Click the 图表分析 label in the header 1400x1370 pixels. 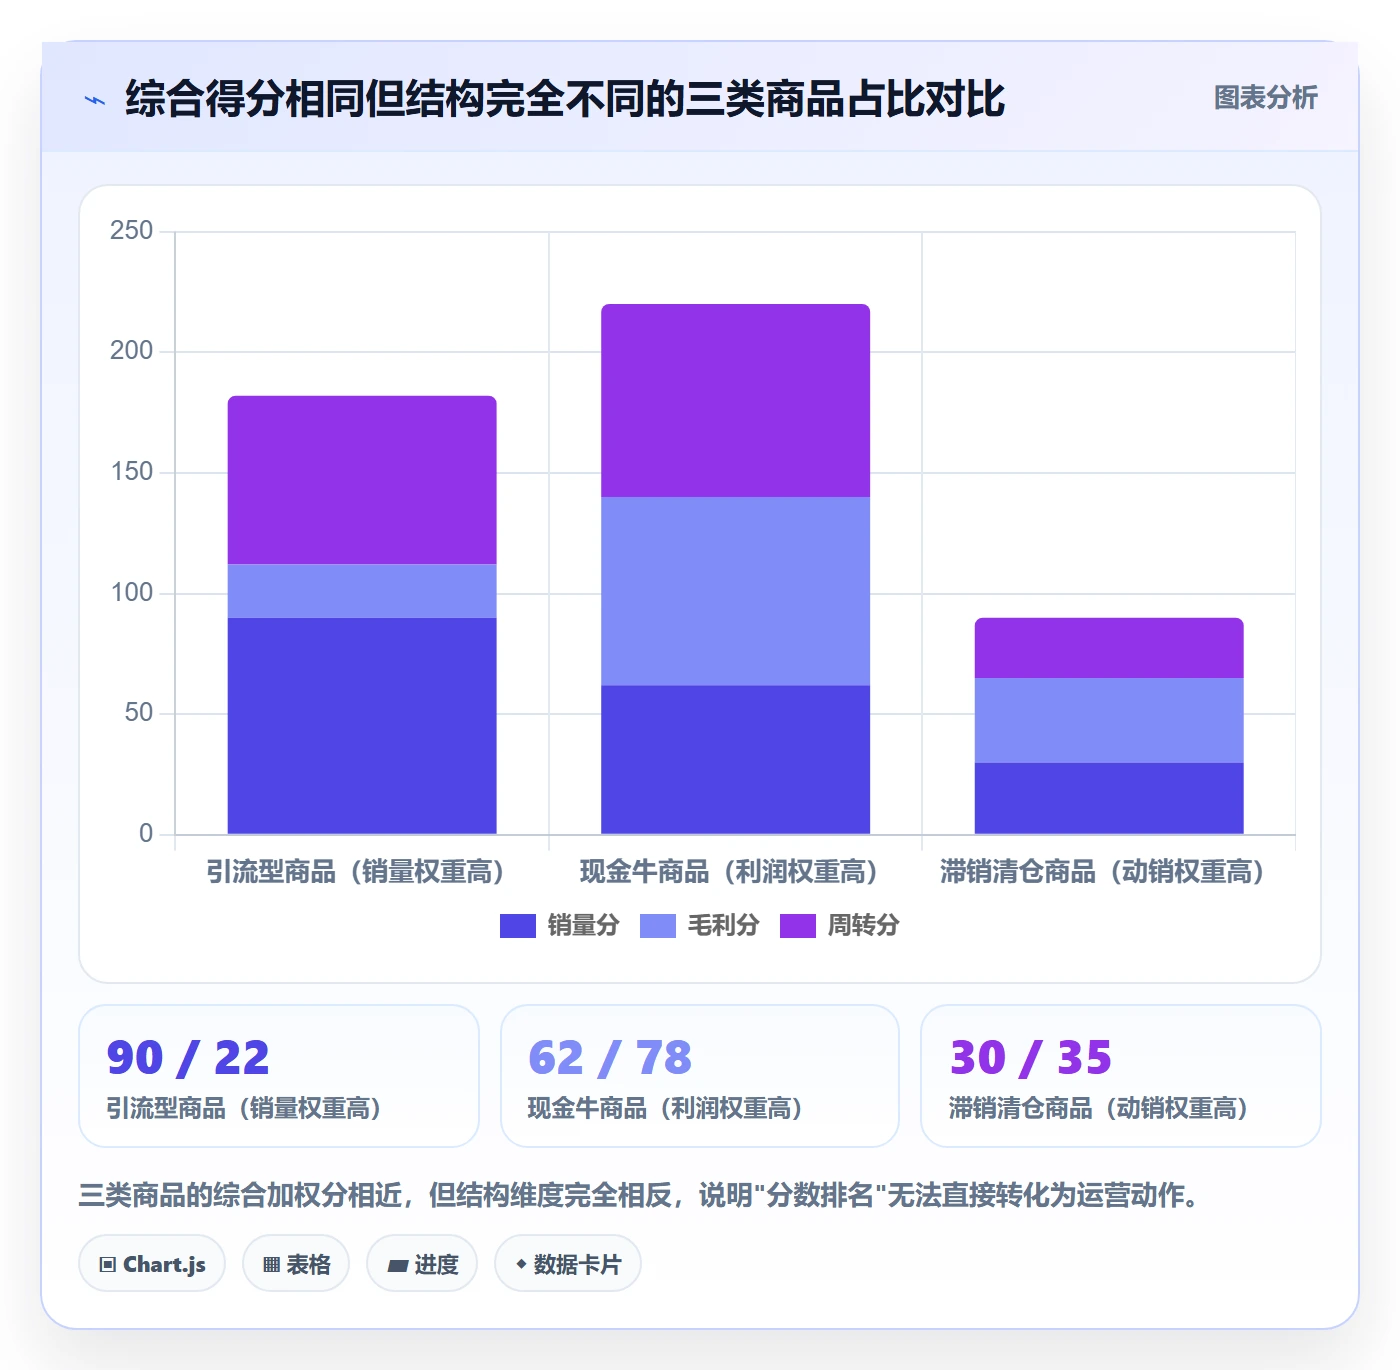(1265, 98)
